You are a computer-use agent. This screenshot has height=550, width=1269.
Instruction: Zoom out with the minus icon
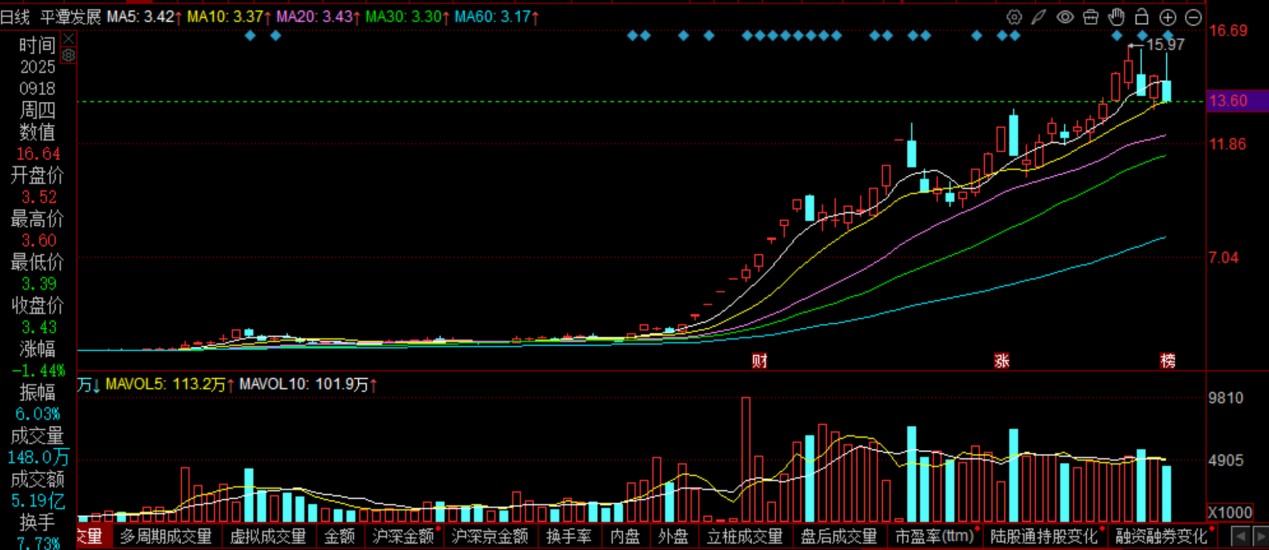point(1193,17)
